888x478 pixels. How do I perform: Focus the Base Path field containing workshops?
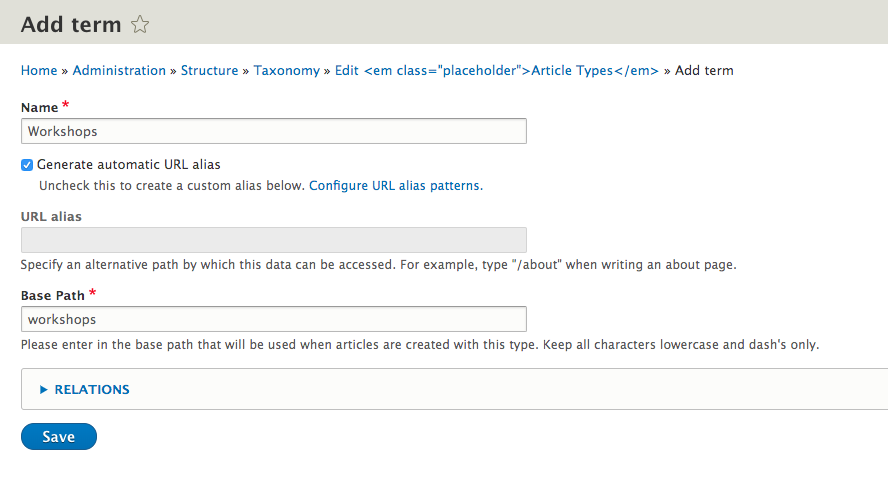(273, 319)
